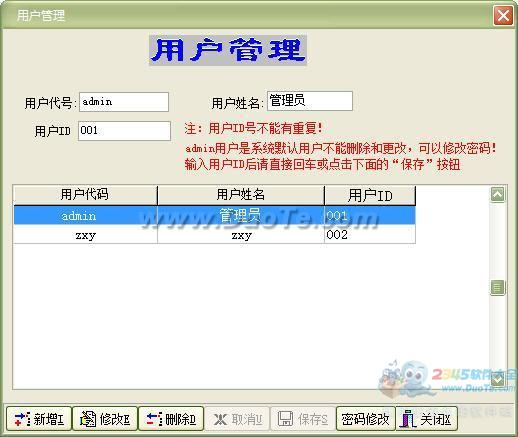This screenshot has width=518, height=437.
Task: Click the 关闭 door icon close button
Action: [x=426, y=419]
